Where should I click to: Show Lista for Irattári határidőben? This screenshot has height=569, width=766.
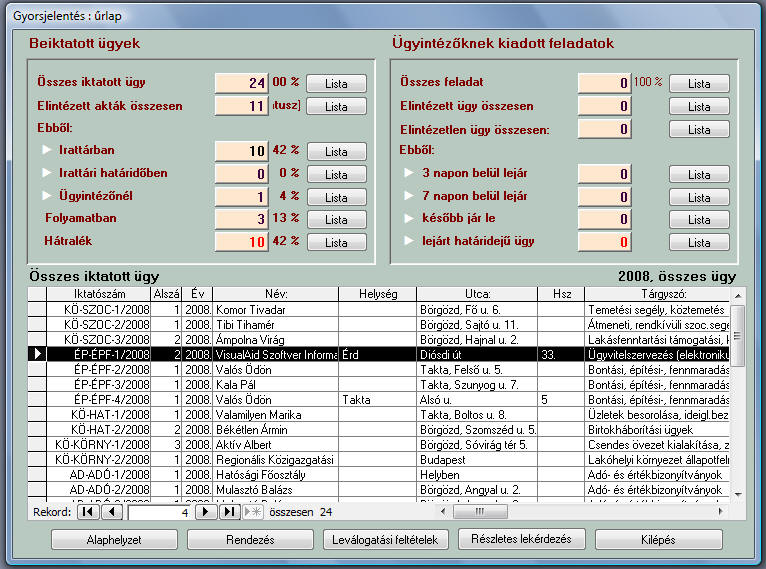tap(337, 174)
